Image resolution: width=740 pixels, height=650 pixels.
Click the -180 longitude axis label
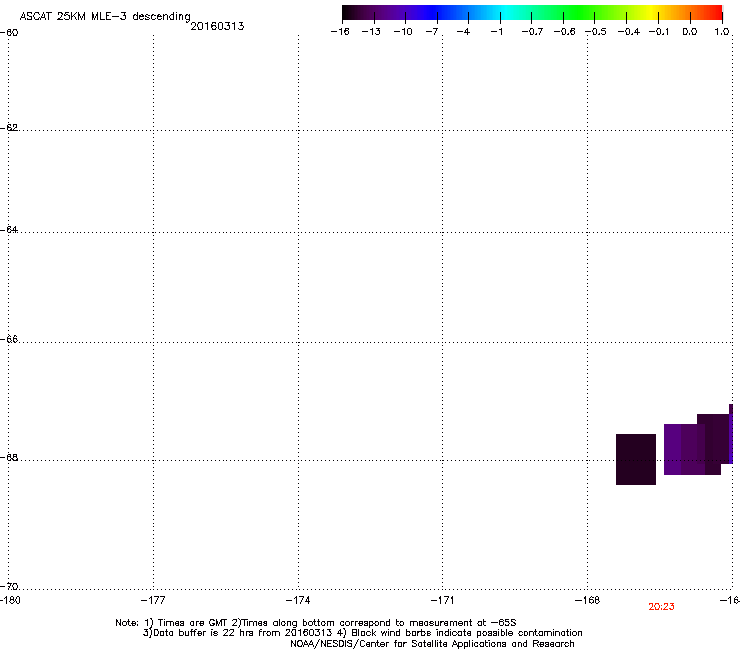coord(10,600)
